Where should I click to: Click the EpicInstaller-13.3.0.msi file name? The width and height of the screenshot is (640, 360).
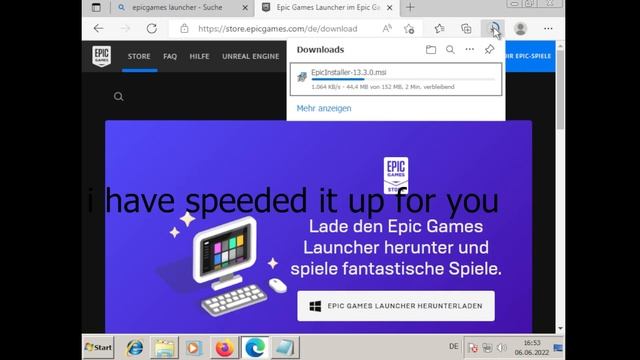(349, 72)
